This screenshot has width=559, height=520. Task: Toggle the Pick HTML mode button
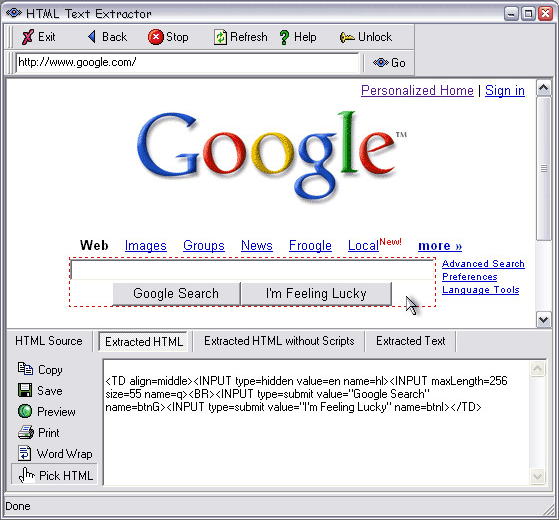(x=54, y=475)
